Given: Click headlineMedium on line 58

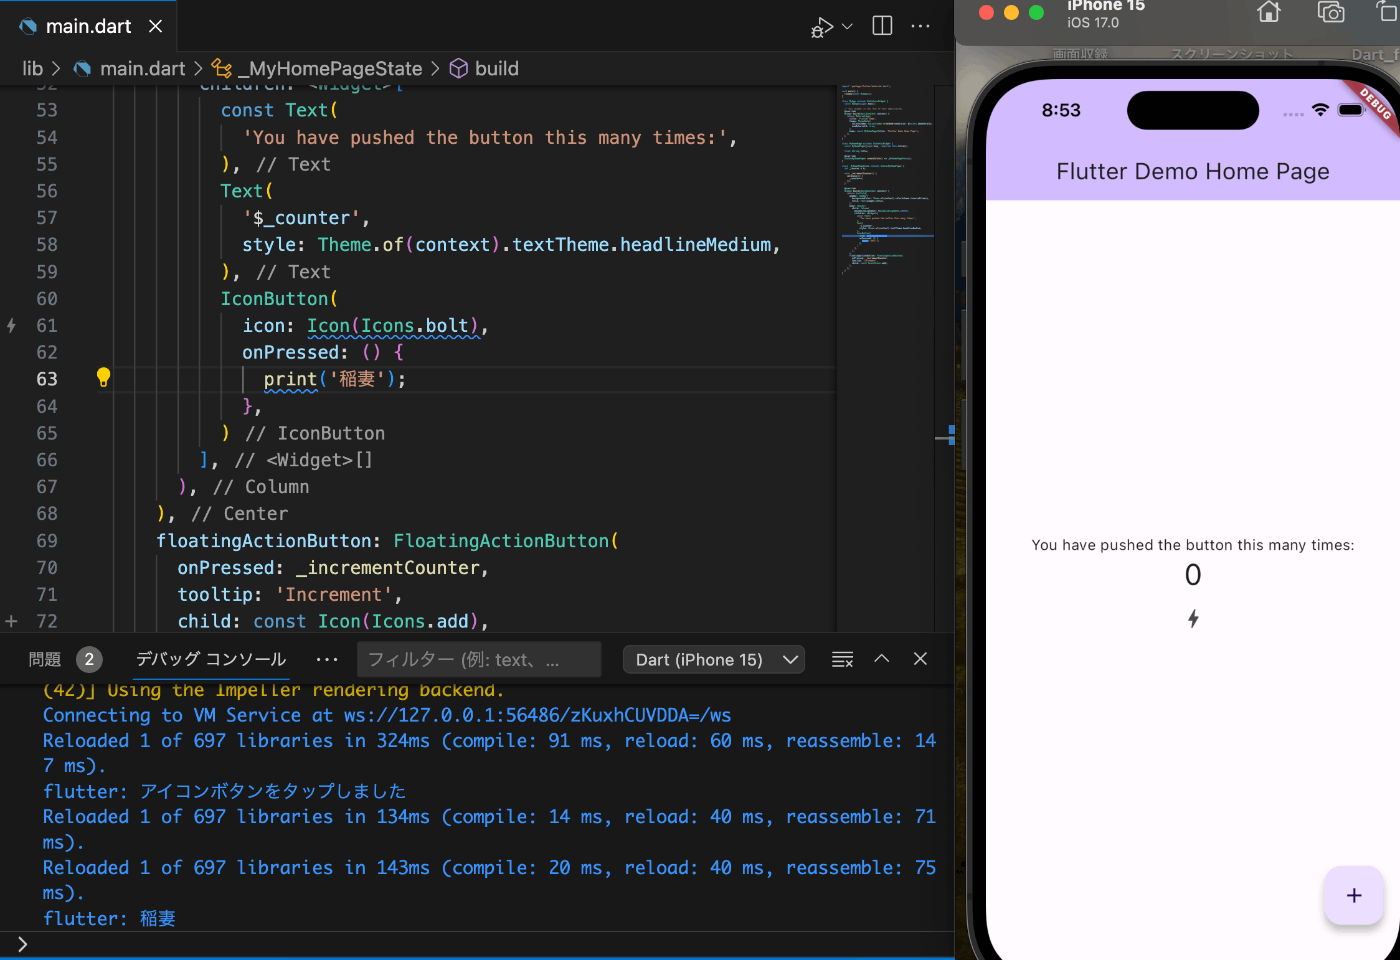Looking at the screenshot, I should 696,244.
